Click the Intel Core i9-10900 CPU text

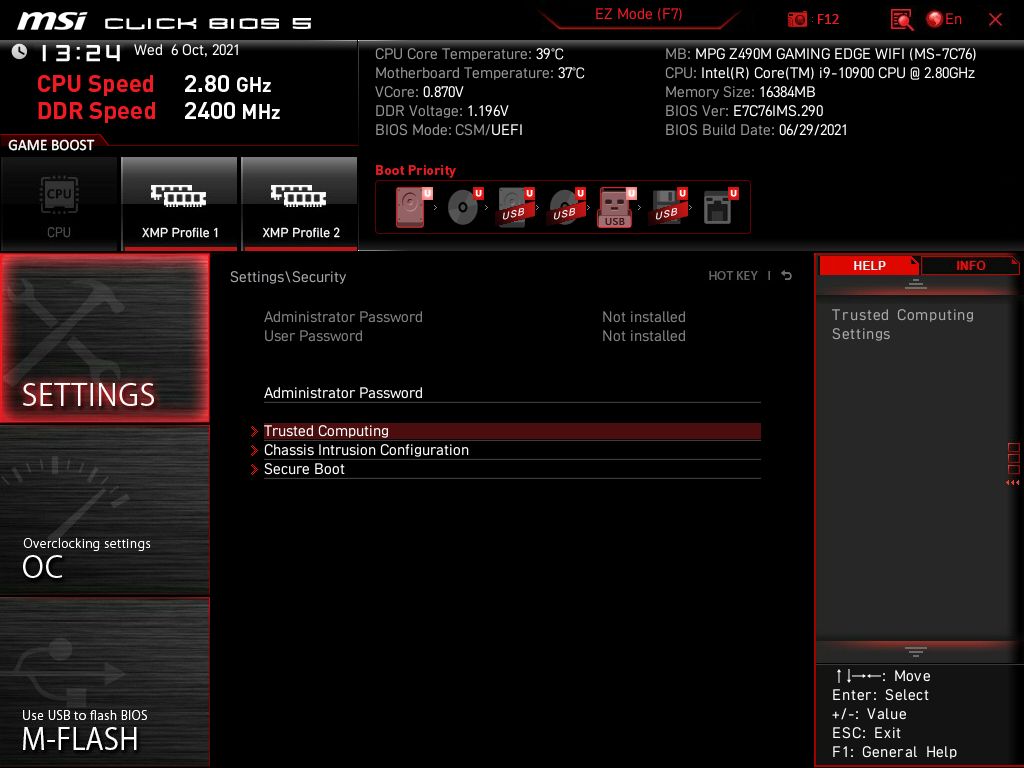pyautogui.click(x=838, y=73)
